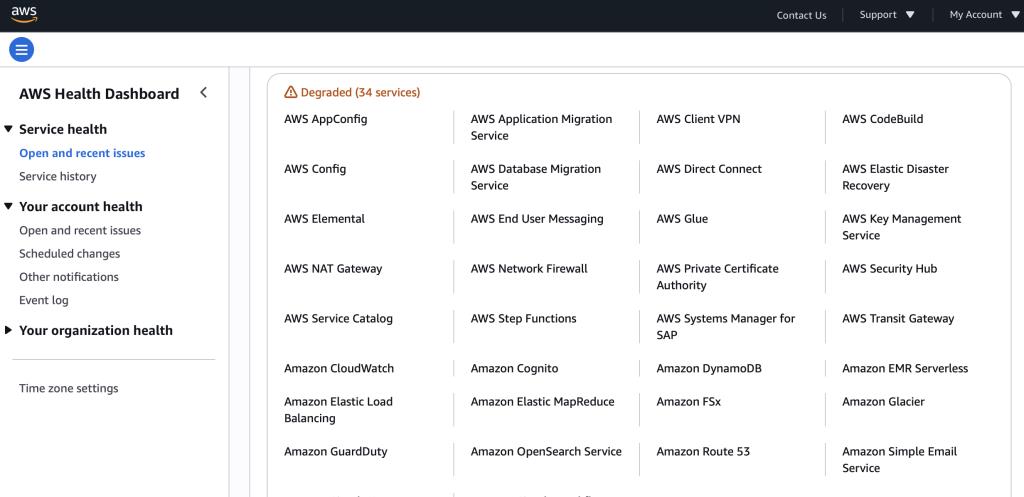Select AWS Security Hub
Viewport: 1024px width, 497px height.
(x=889, y=268)
